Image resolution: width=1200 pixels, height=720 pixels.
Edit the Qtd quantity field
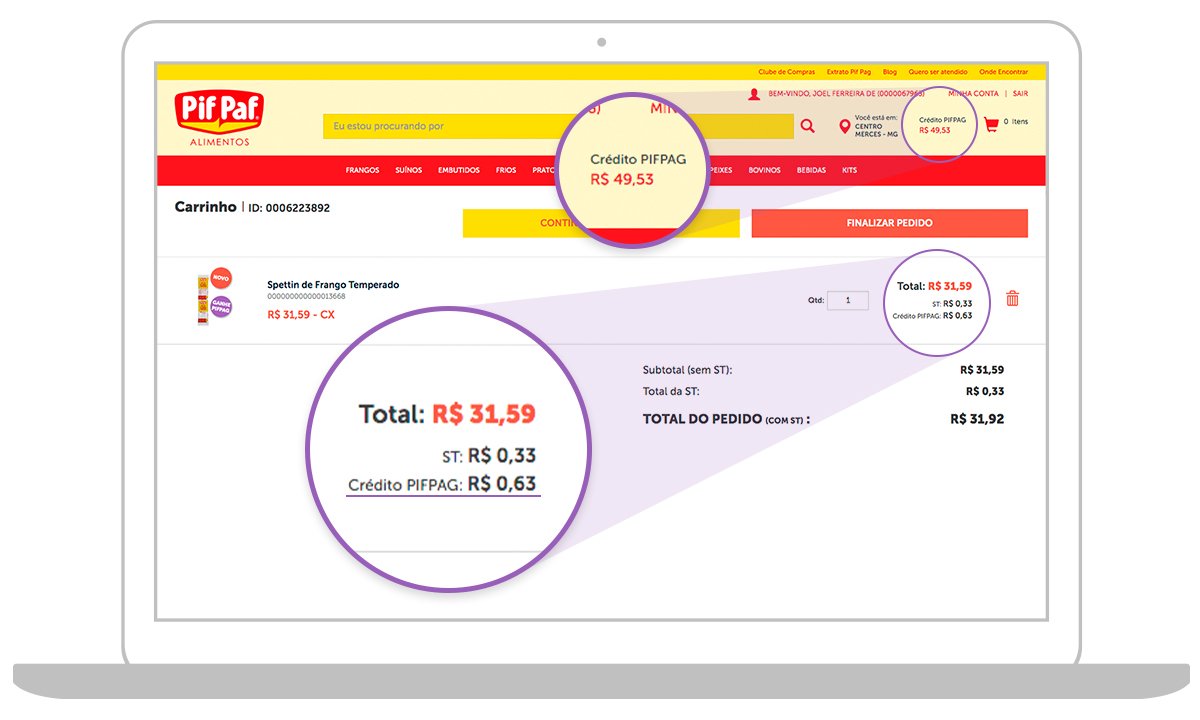point(848,300)
